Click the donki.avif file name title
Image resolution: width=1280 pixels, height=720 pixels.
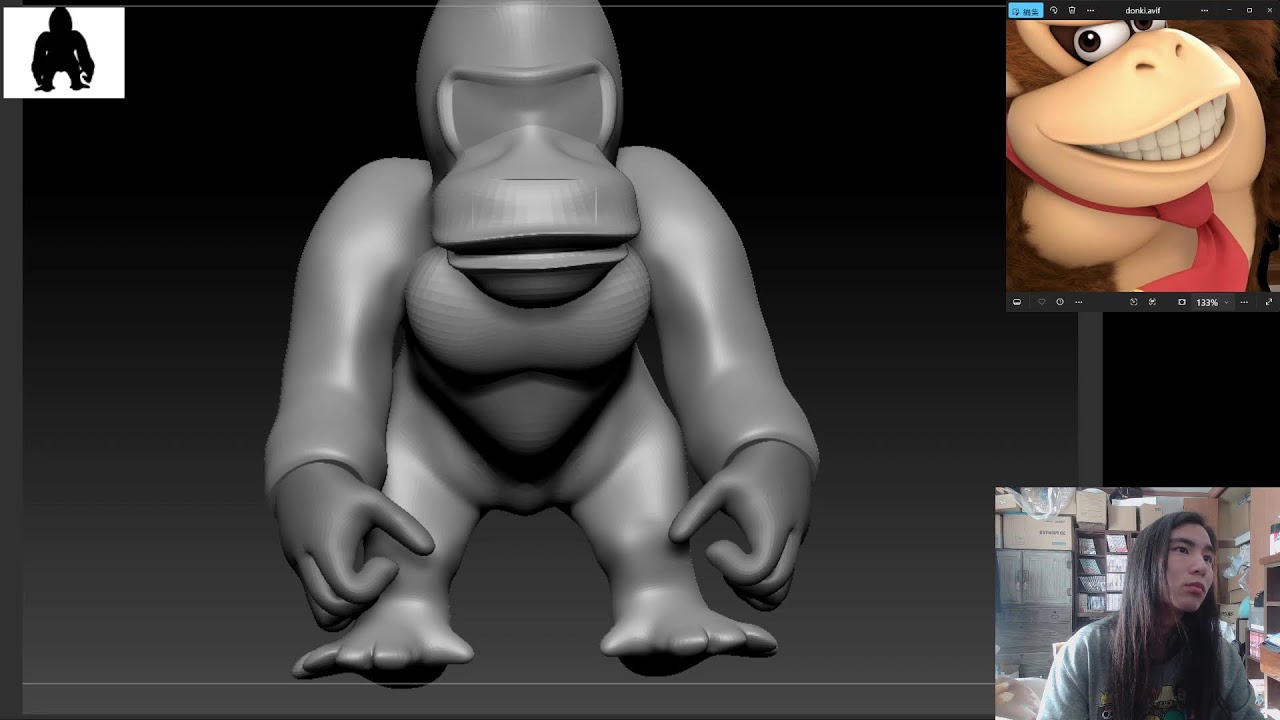[x=1143, y=10]
